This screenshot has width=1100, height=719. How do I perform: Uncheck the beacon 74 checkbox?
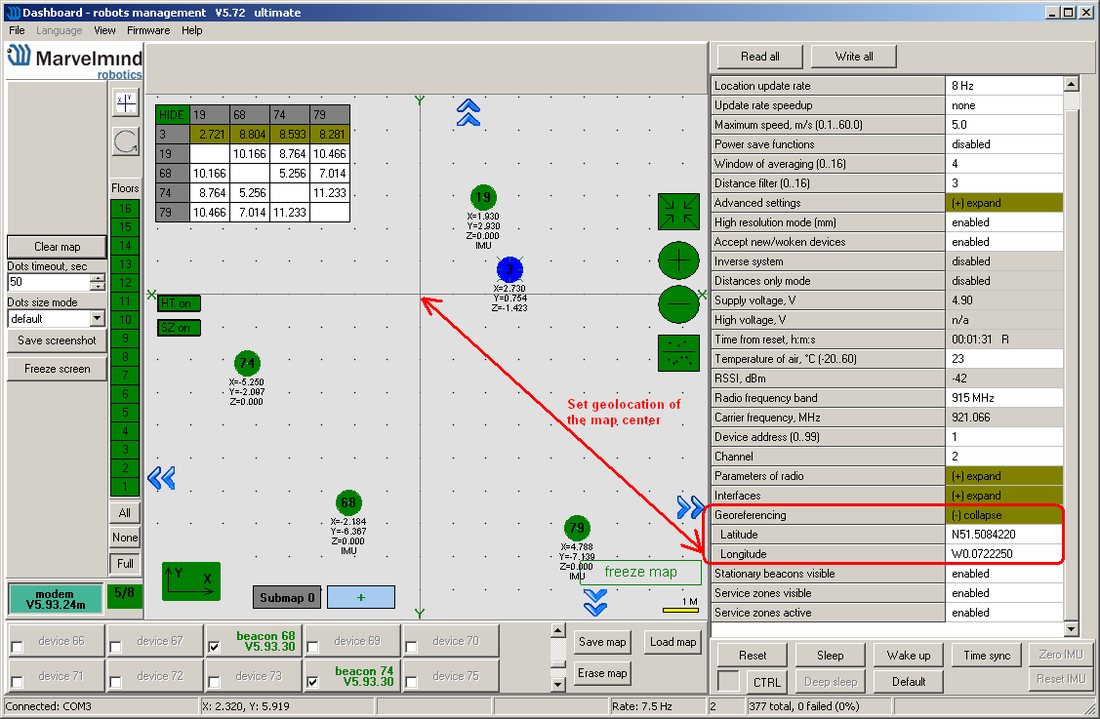313,681
